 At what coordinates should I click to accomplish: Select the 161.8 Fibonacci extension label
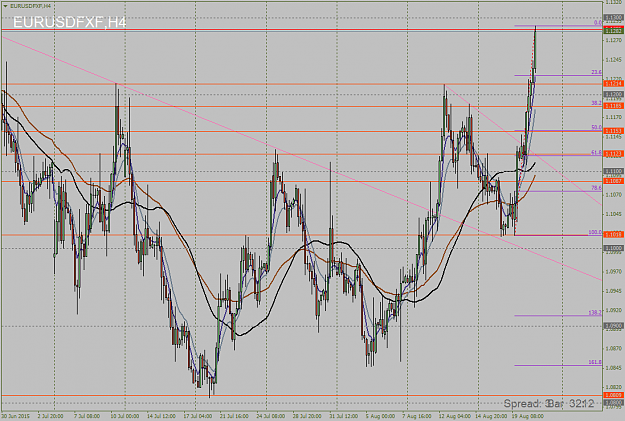tap(595, 362)
